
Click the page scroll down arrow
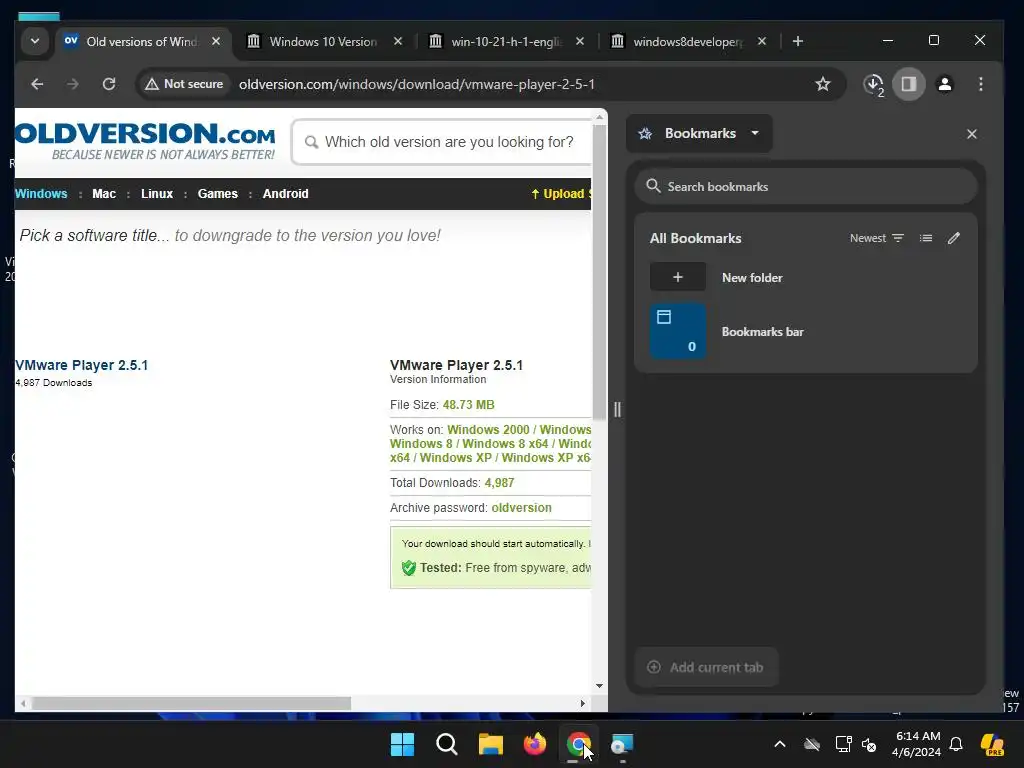pyautogui.click(x=599, y=686)
